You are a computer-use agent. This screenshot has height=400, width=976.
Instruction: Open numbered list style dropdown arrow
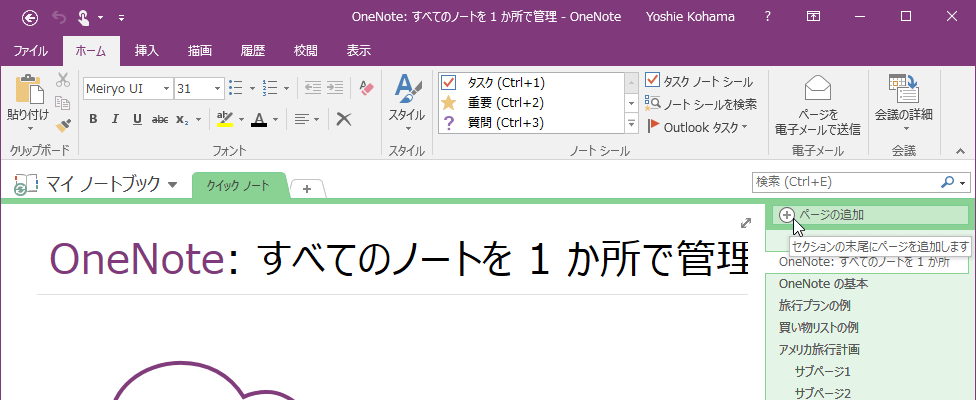286,88
